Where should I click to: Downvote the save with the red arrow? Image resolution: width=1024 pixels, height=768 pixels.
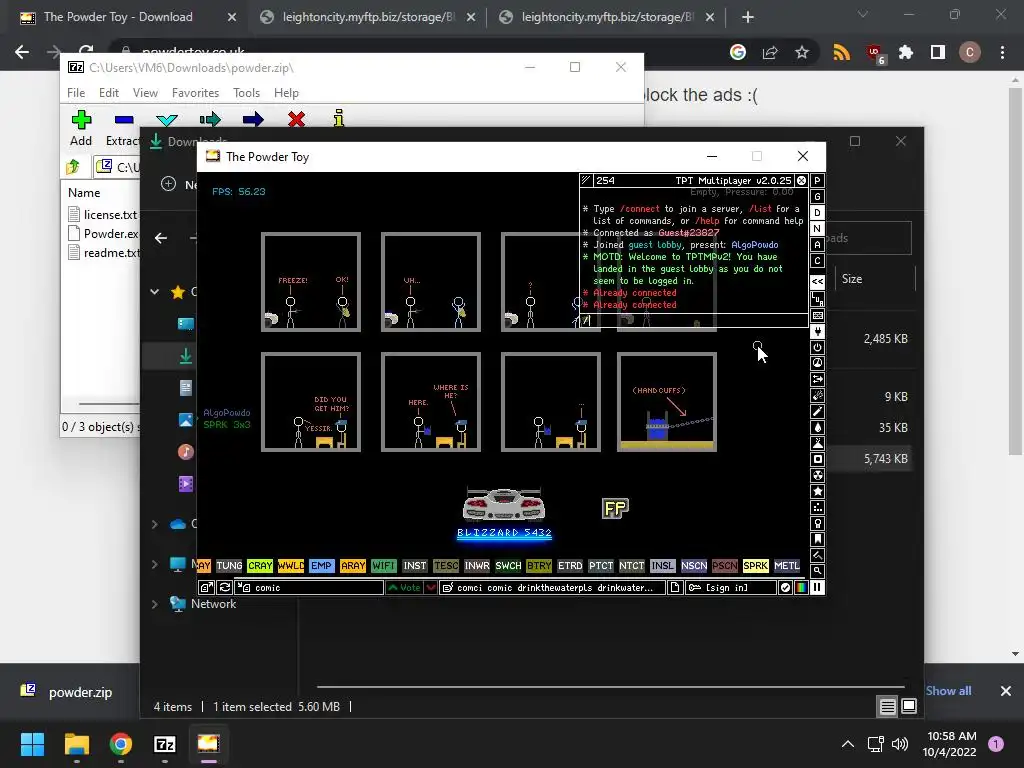click(431, 588)
